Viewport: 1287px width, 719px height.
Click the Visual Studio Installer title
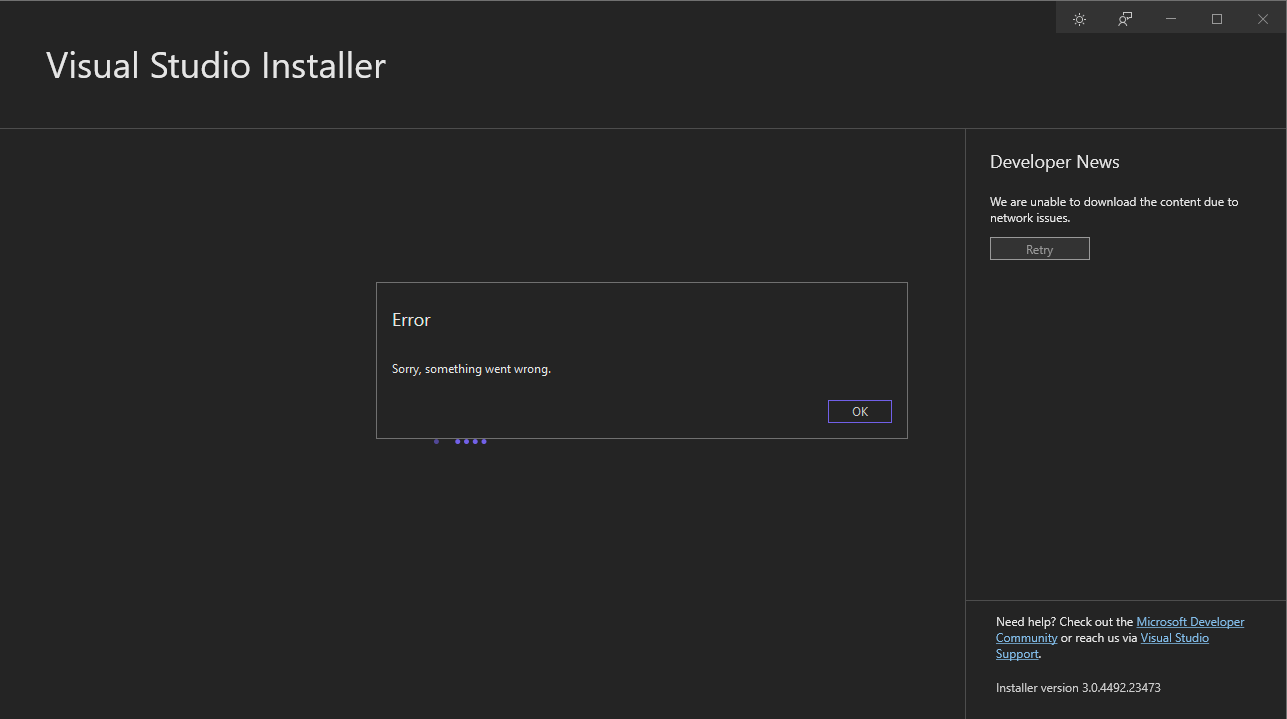[216, 66]
